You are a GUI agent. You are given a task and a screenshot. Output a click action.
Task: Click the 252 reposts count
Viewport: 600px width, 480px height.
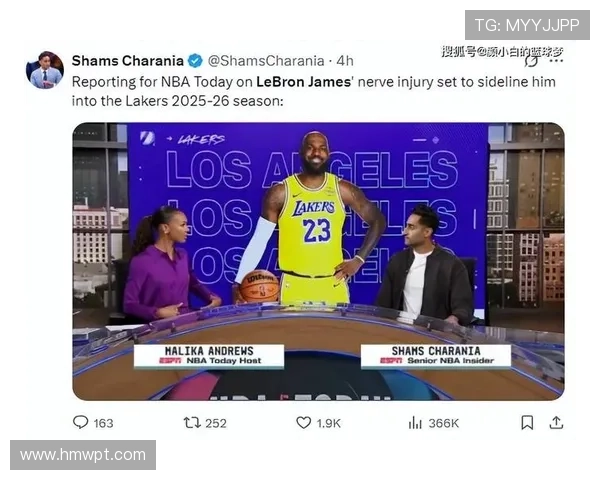[x=216, y=423]
